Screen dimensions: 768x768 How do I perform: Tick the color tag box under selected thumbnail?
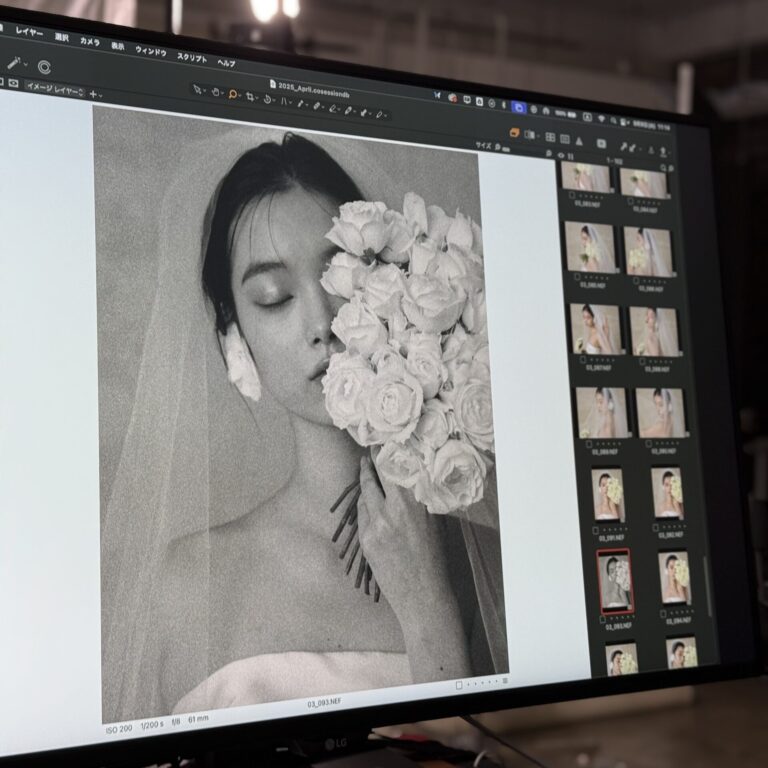click(x=603, y=620)
